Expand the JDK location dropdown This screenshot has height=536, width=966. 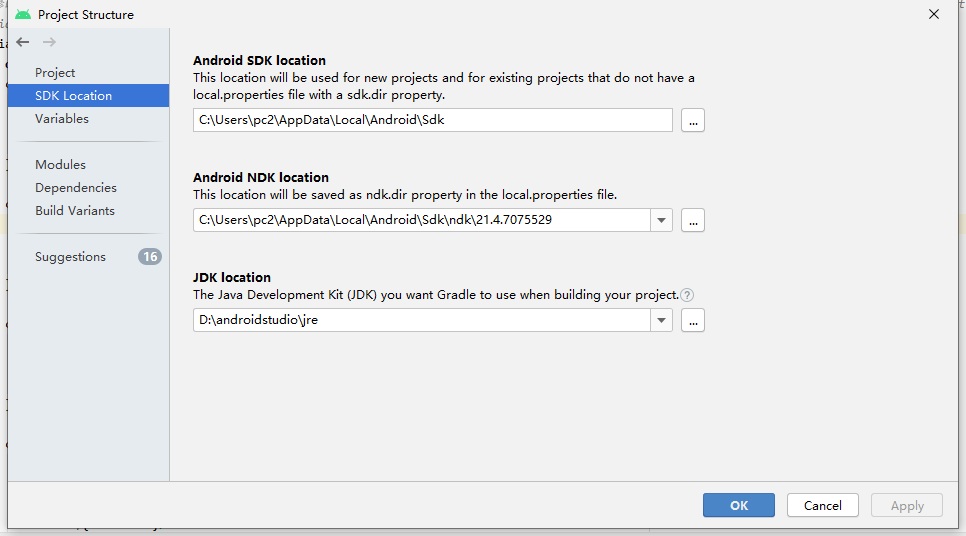click(x=661, y=320)
